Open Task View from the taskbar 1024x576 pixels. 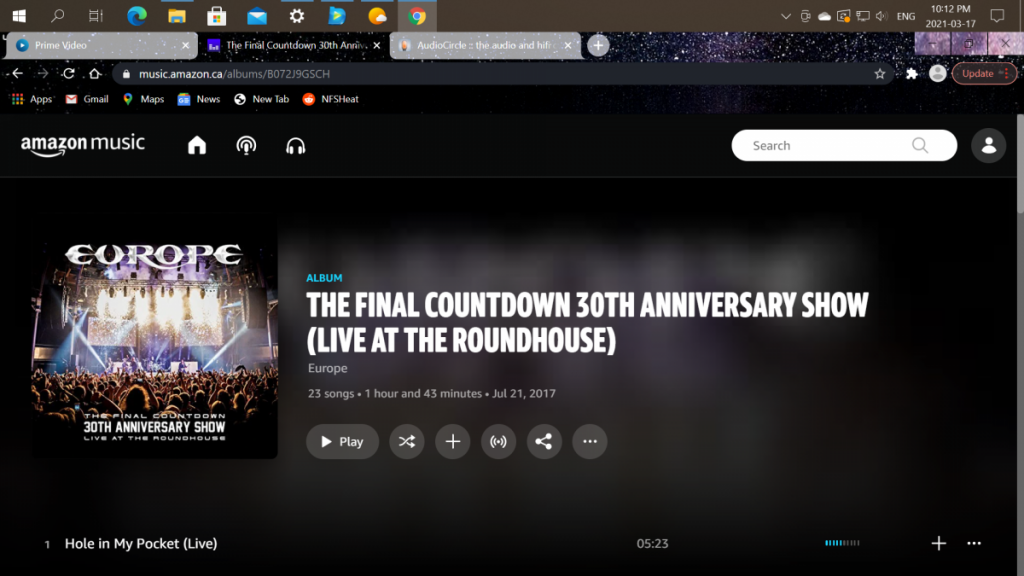(x=96, y=16)
